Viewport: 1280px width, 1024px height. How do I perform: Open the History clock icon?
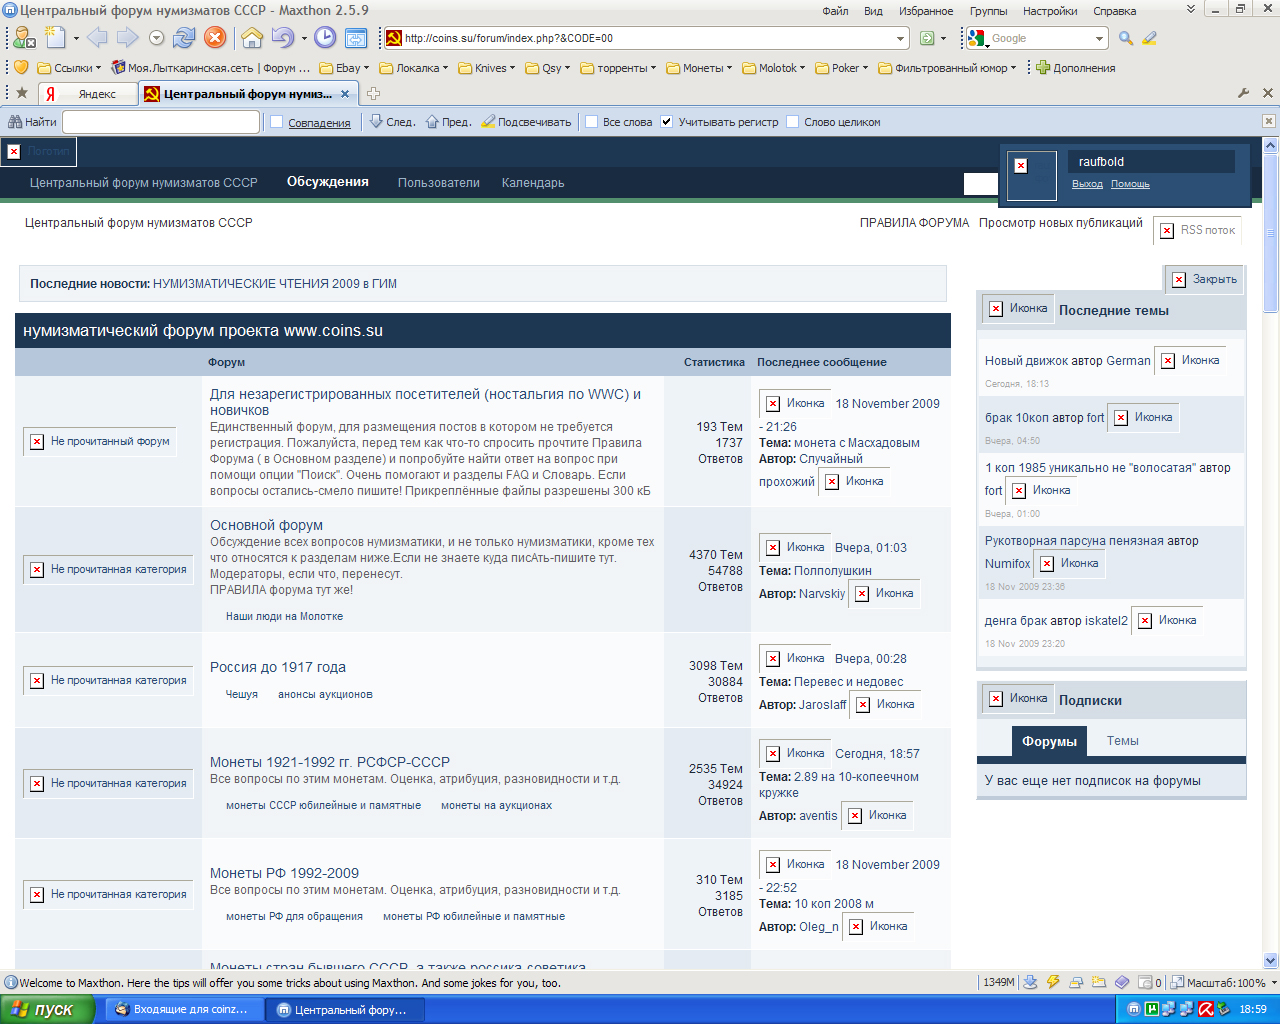click(325, 38)
